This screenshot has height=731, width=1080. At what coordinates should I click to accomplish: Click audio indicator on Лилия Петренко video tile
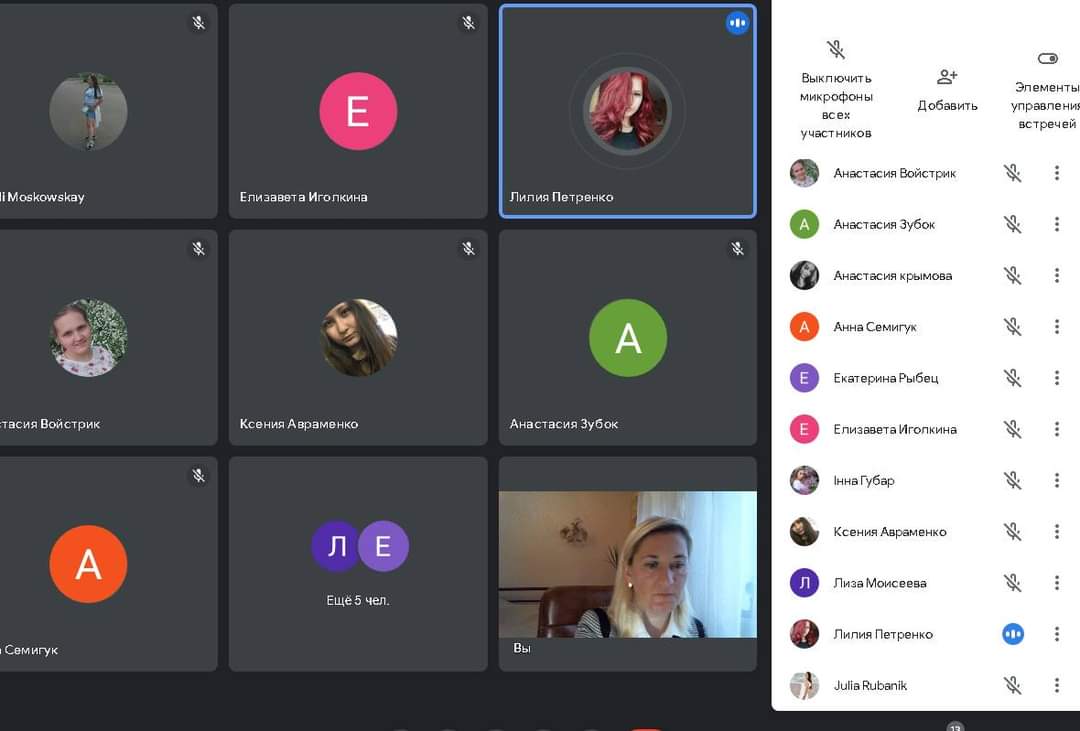point(737,22)
